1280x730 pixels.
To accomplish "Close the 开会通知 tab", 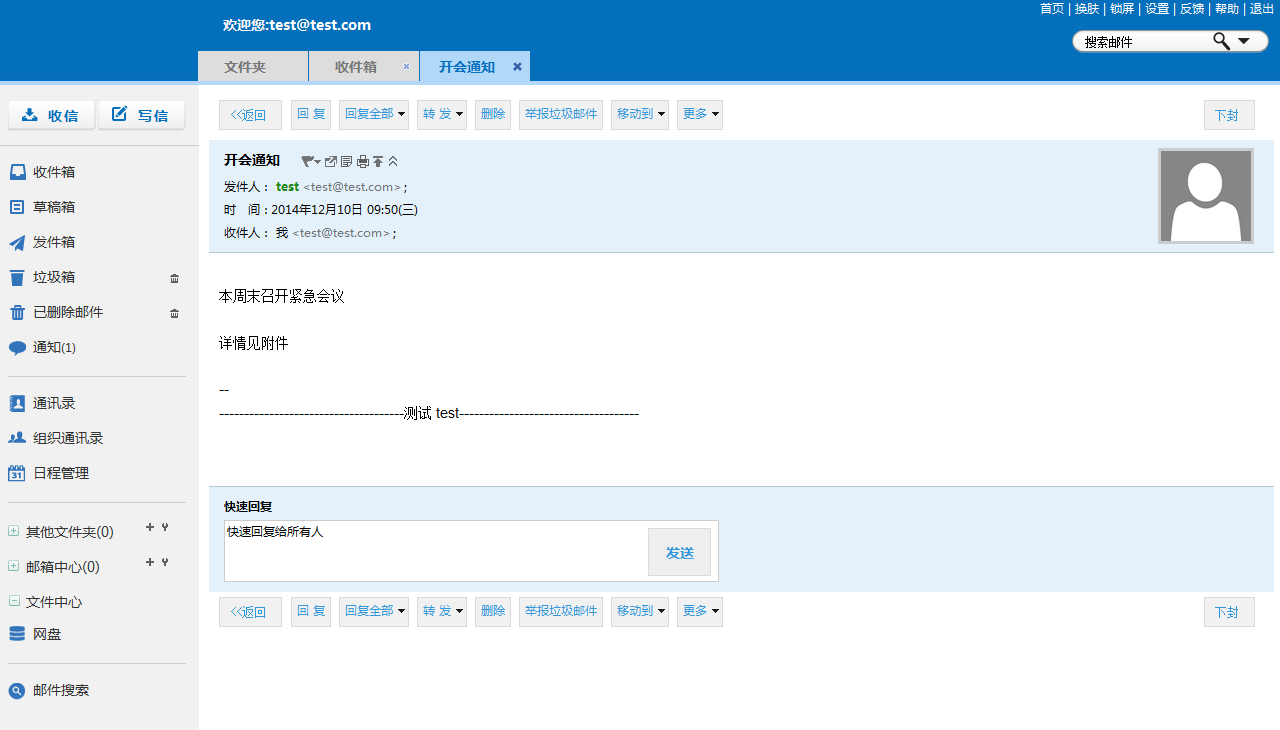I will coord(517,67).
